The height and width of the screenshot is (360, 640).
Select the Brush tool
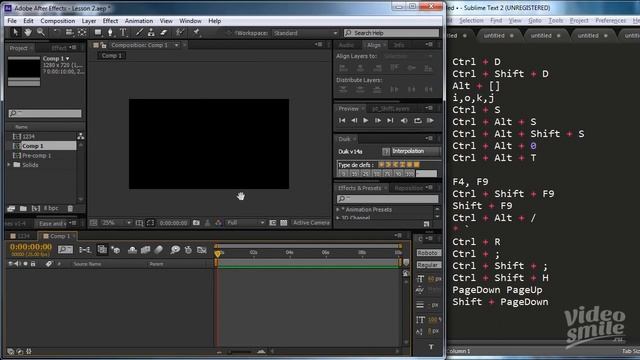(139, 33)
